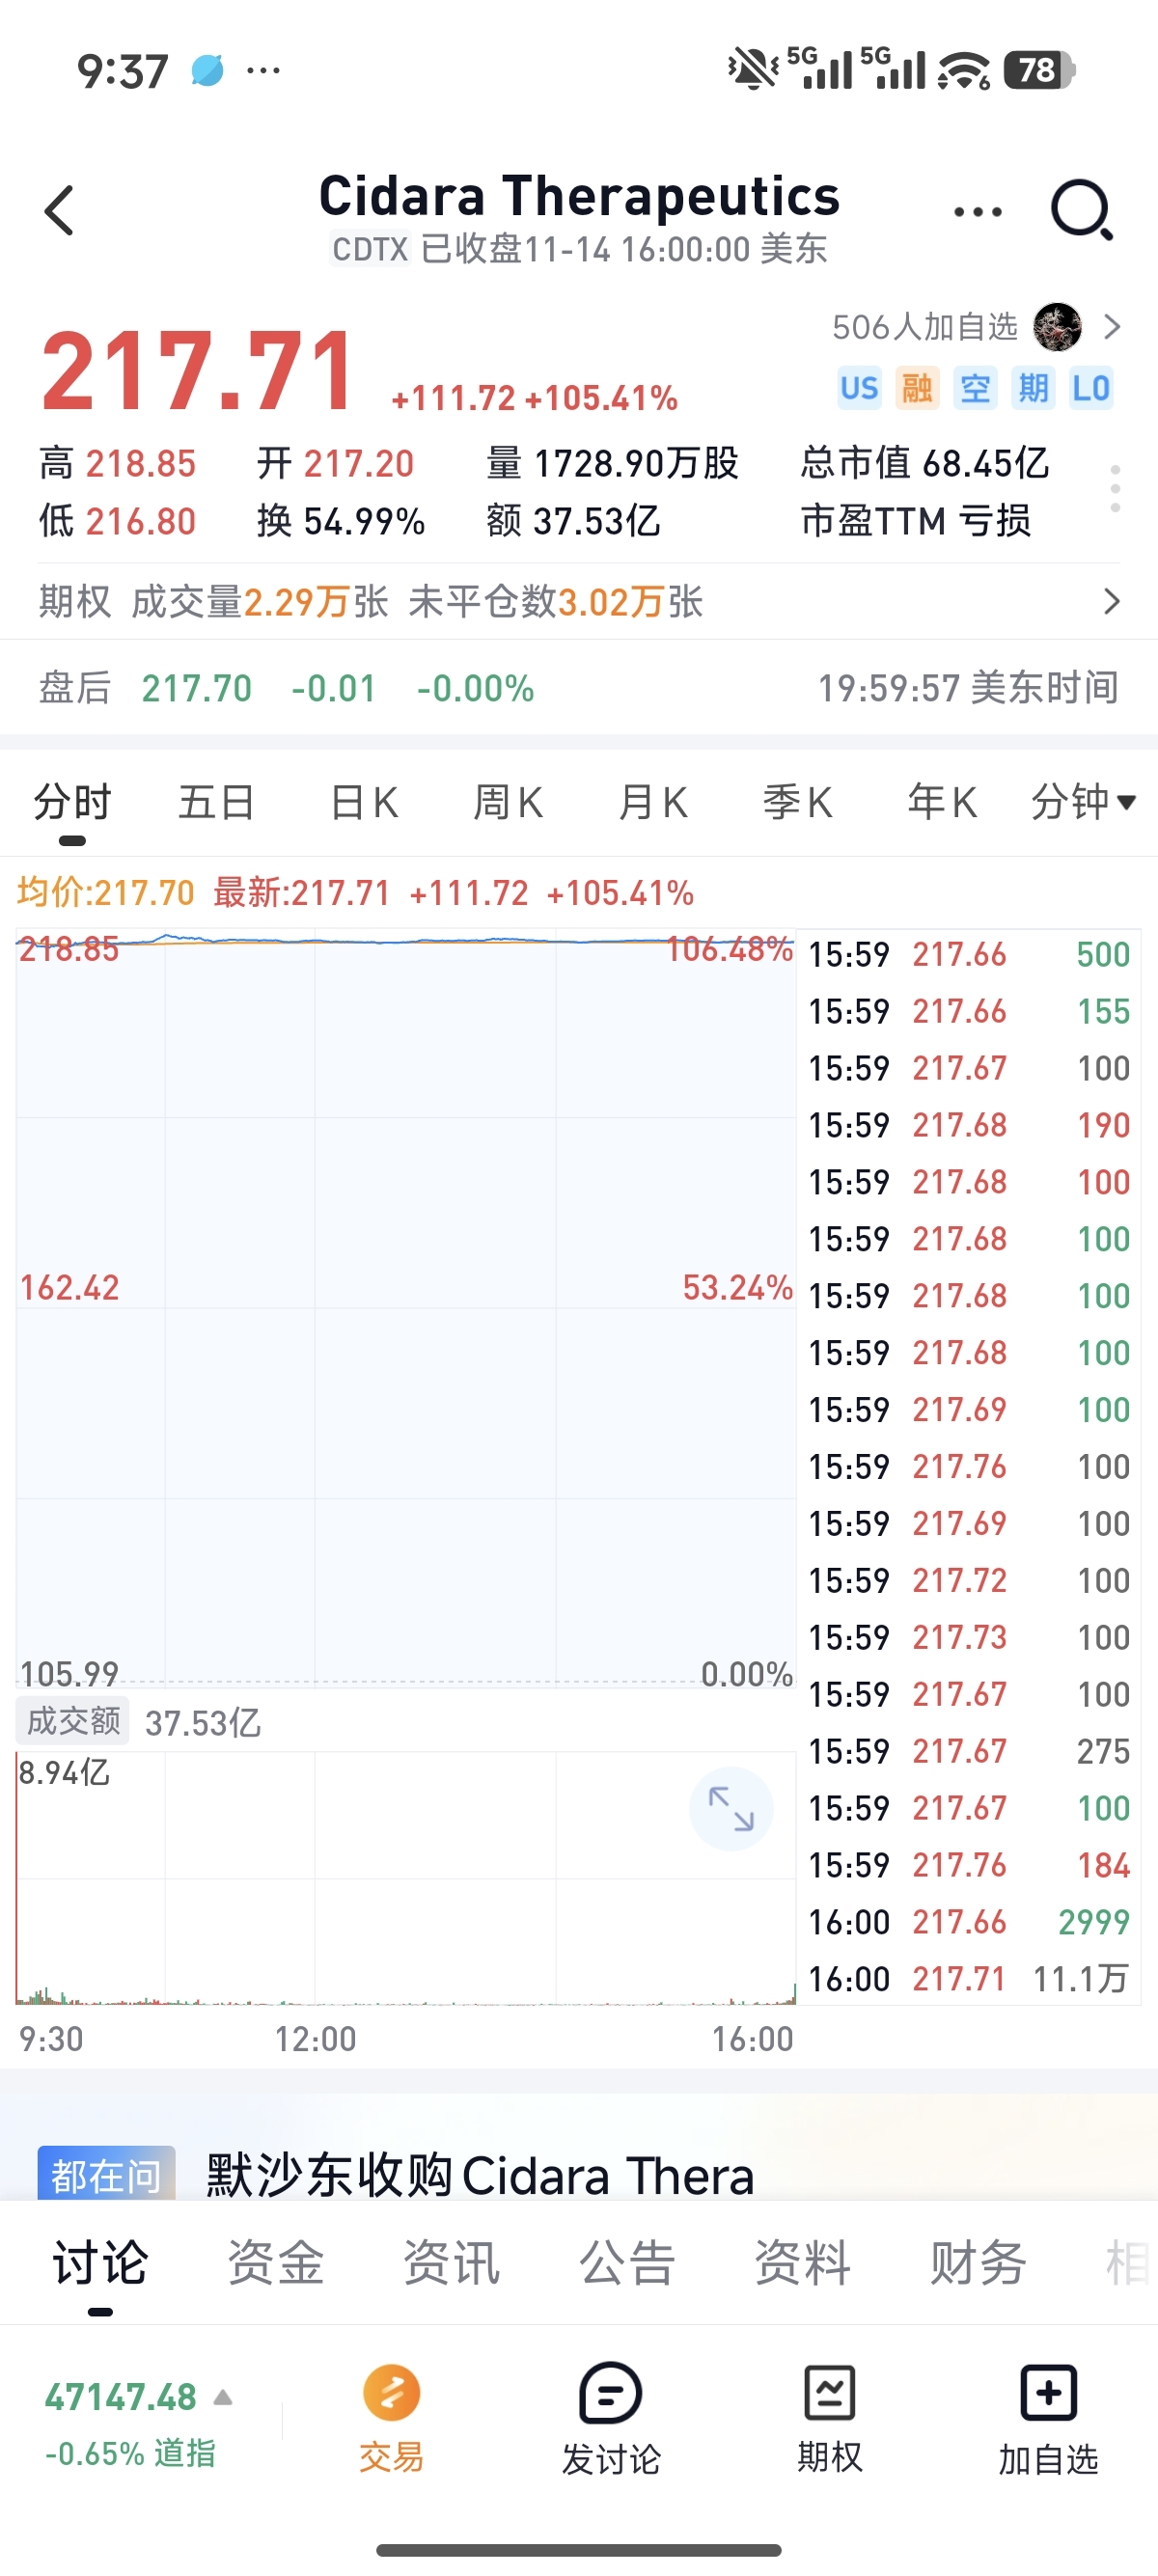Switch to the 日K chart tab
Viewport: 1158px width, 2576px height.
tap(364, 802)
